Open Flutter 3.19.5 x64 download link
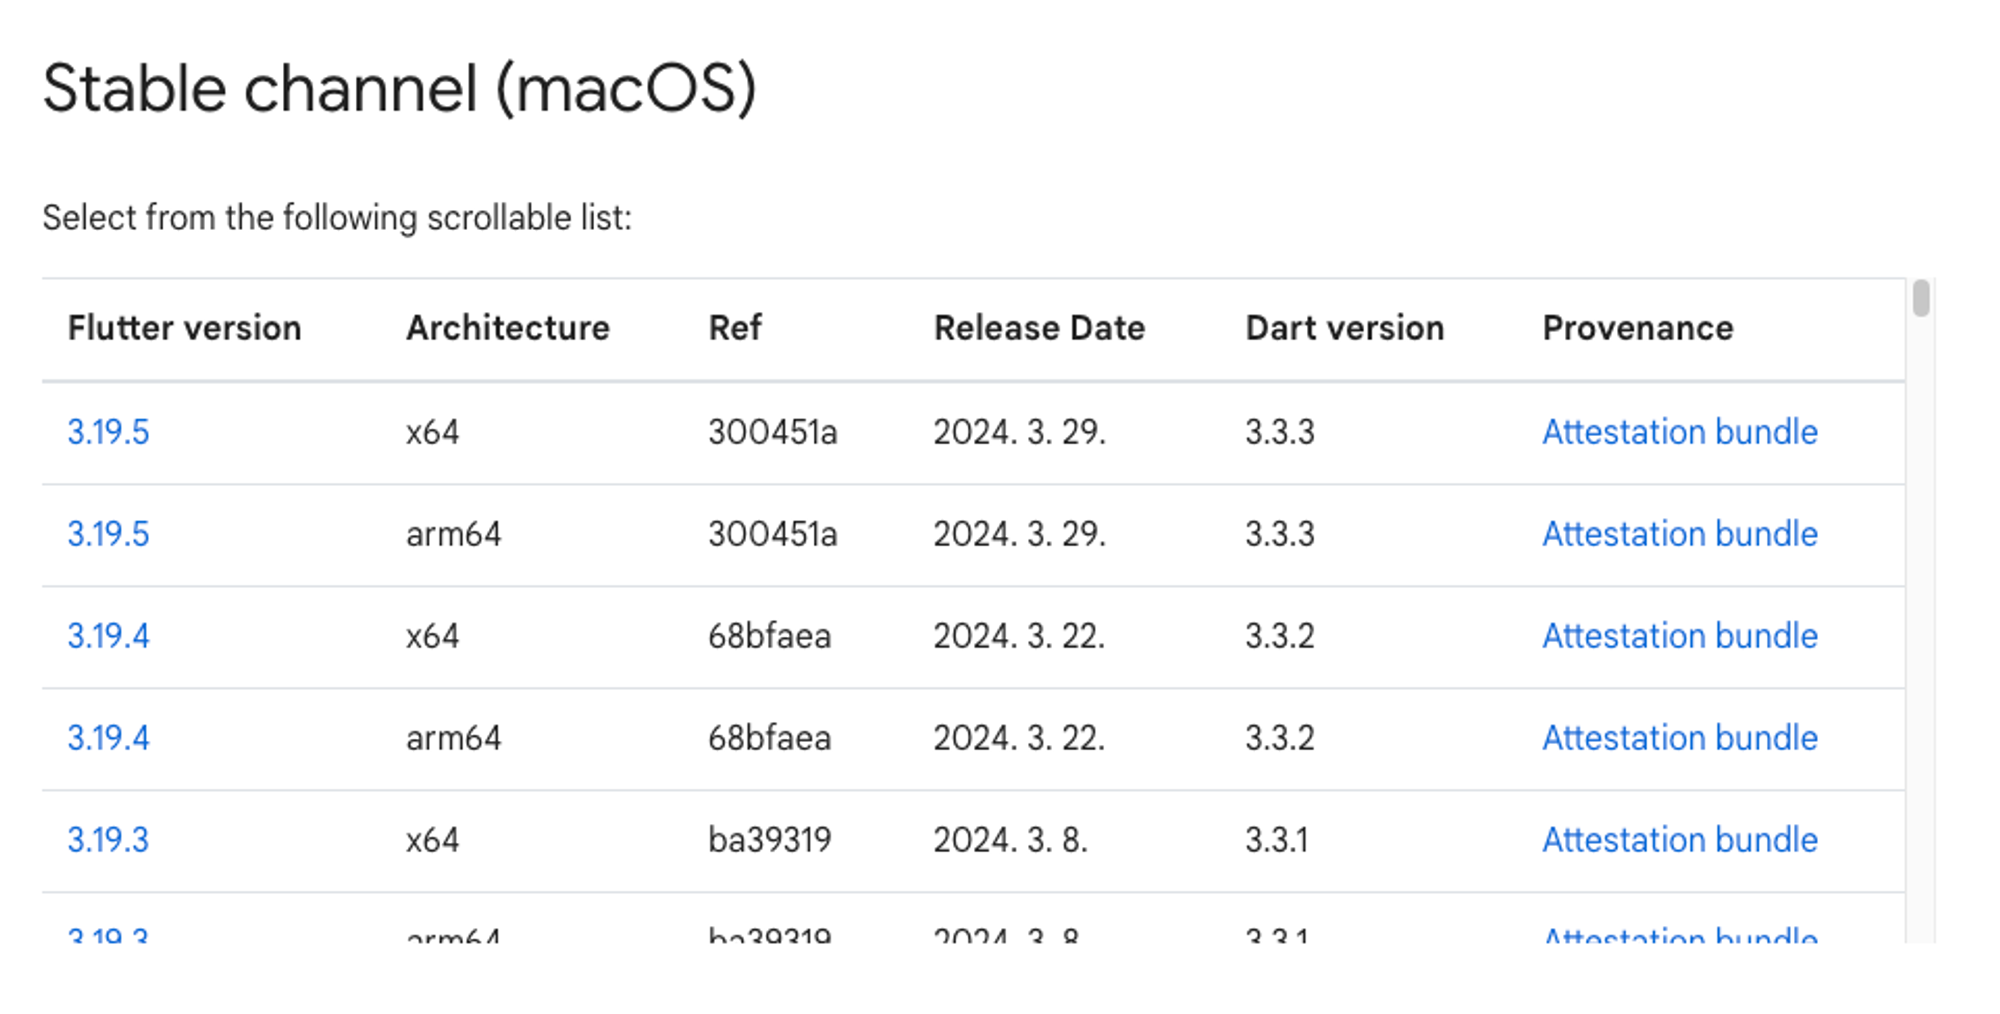Image resolution: width=2000 pixels, height=1014 pixels. pyautogui.click(x=108, y=432)
